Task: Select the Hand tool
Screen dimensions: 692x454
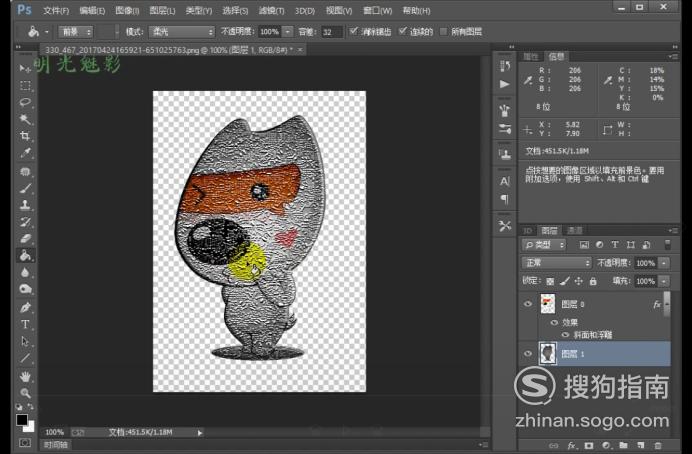Action: coord(25,376)
